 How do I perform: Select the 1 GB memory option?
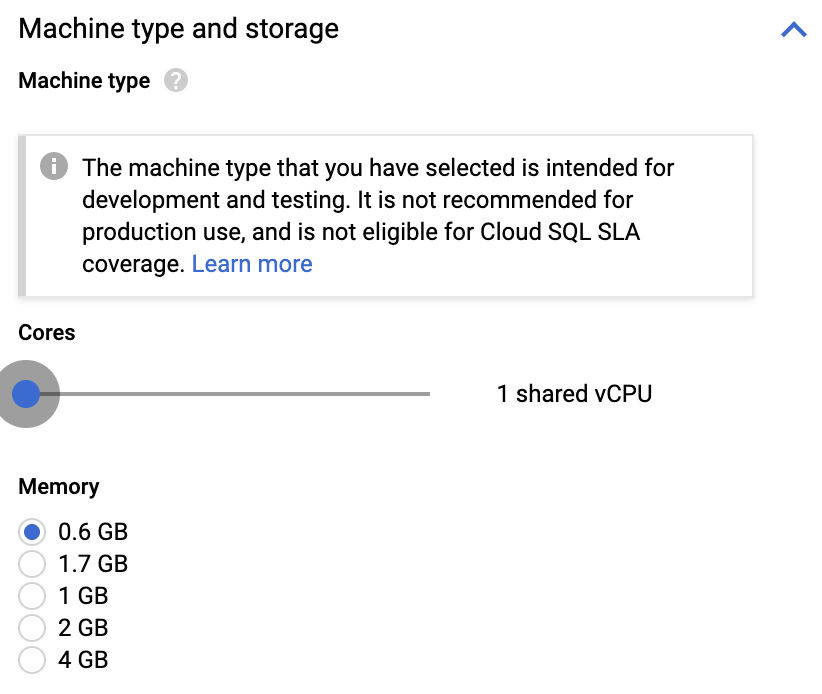click(32, 596)
